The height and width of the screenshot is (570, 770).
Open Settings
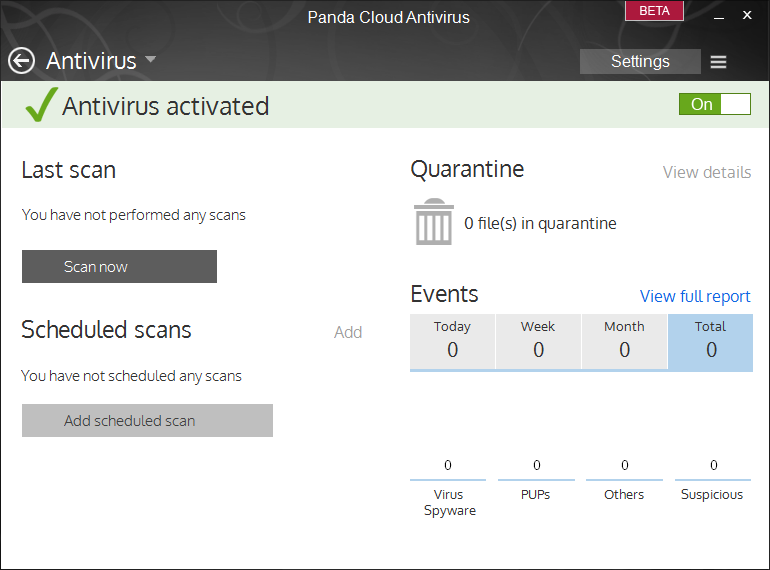click(640, 61)
